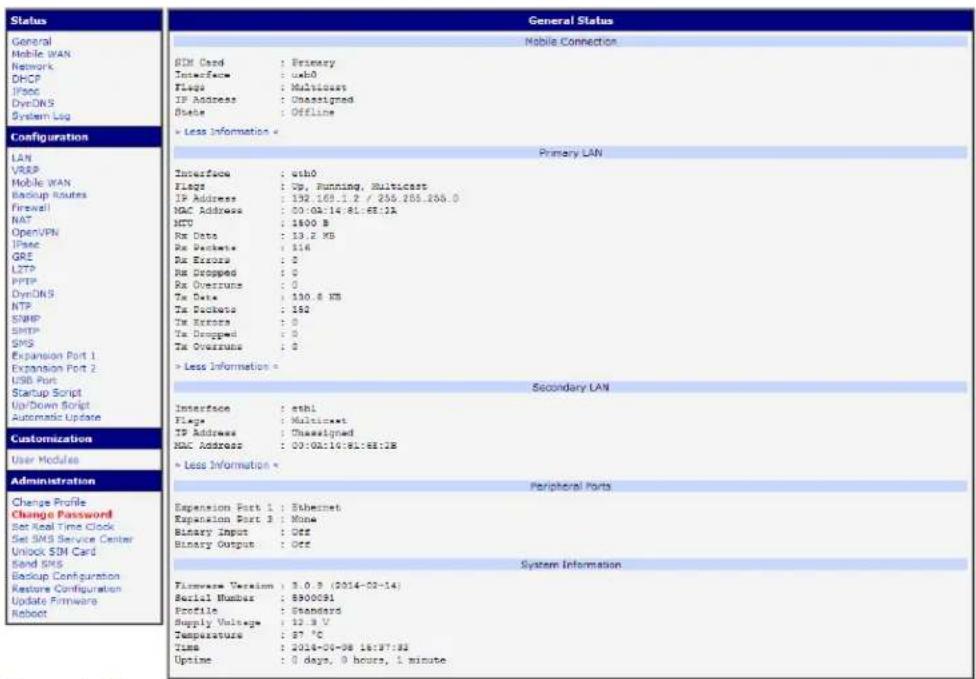Open Firewall configuration
Screen dimensions: 976x679
coord(30,208)
